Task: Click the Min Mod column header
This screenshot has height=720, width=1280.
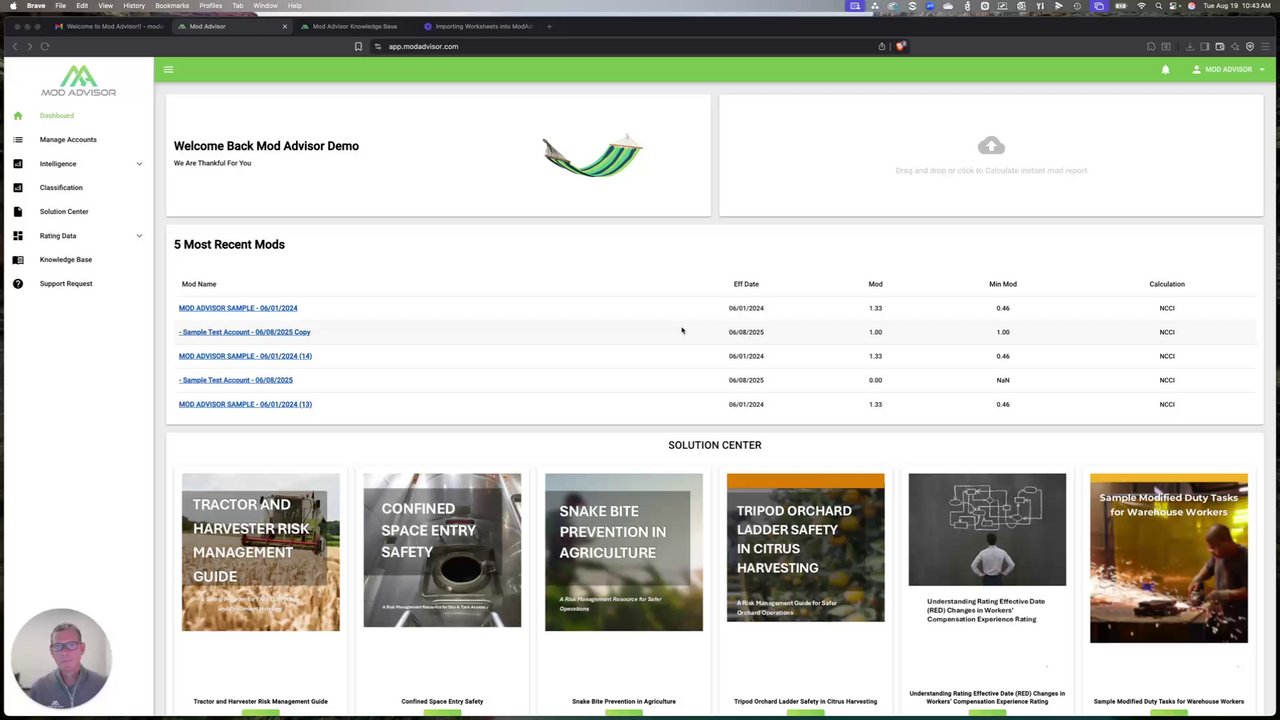Action: click(1003, 284)
